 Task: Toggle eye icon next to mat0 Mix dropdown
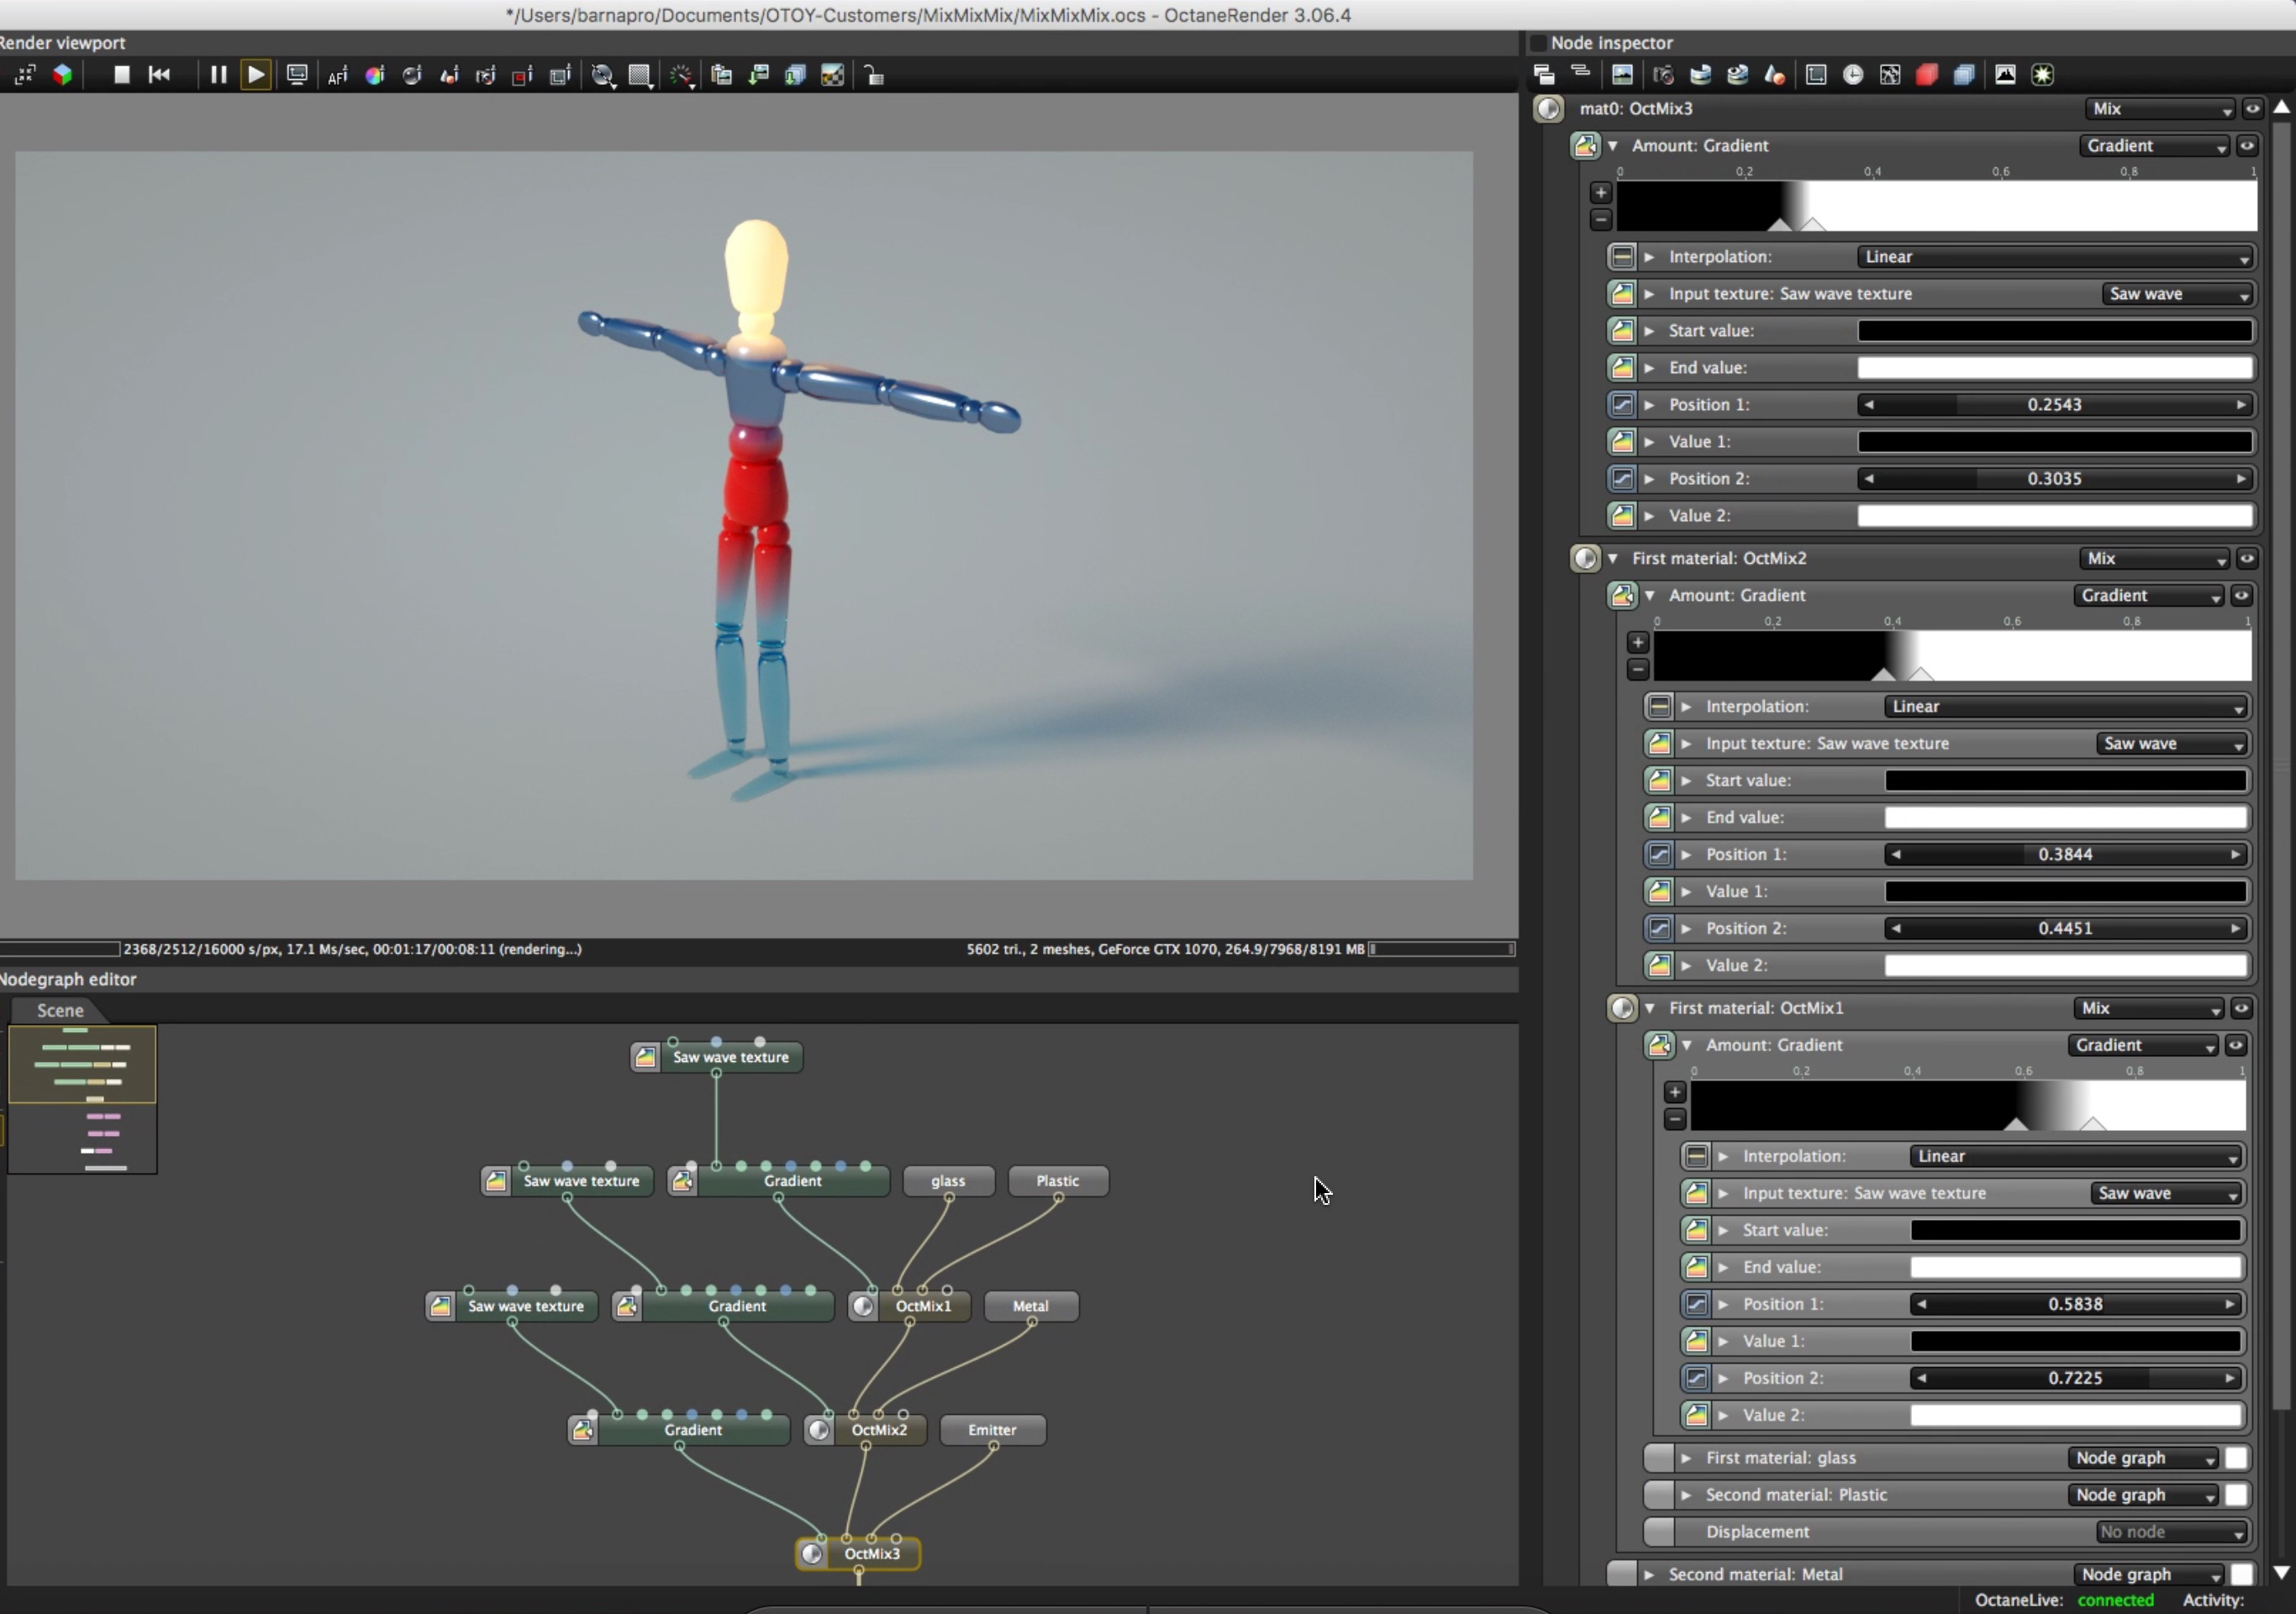[x=2252, y=108]
